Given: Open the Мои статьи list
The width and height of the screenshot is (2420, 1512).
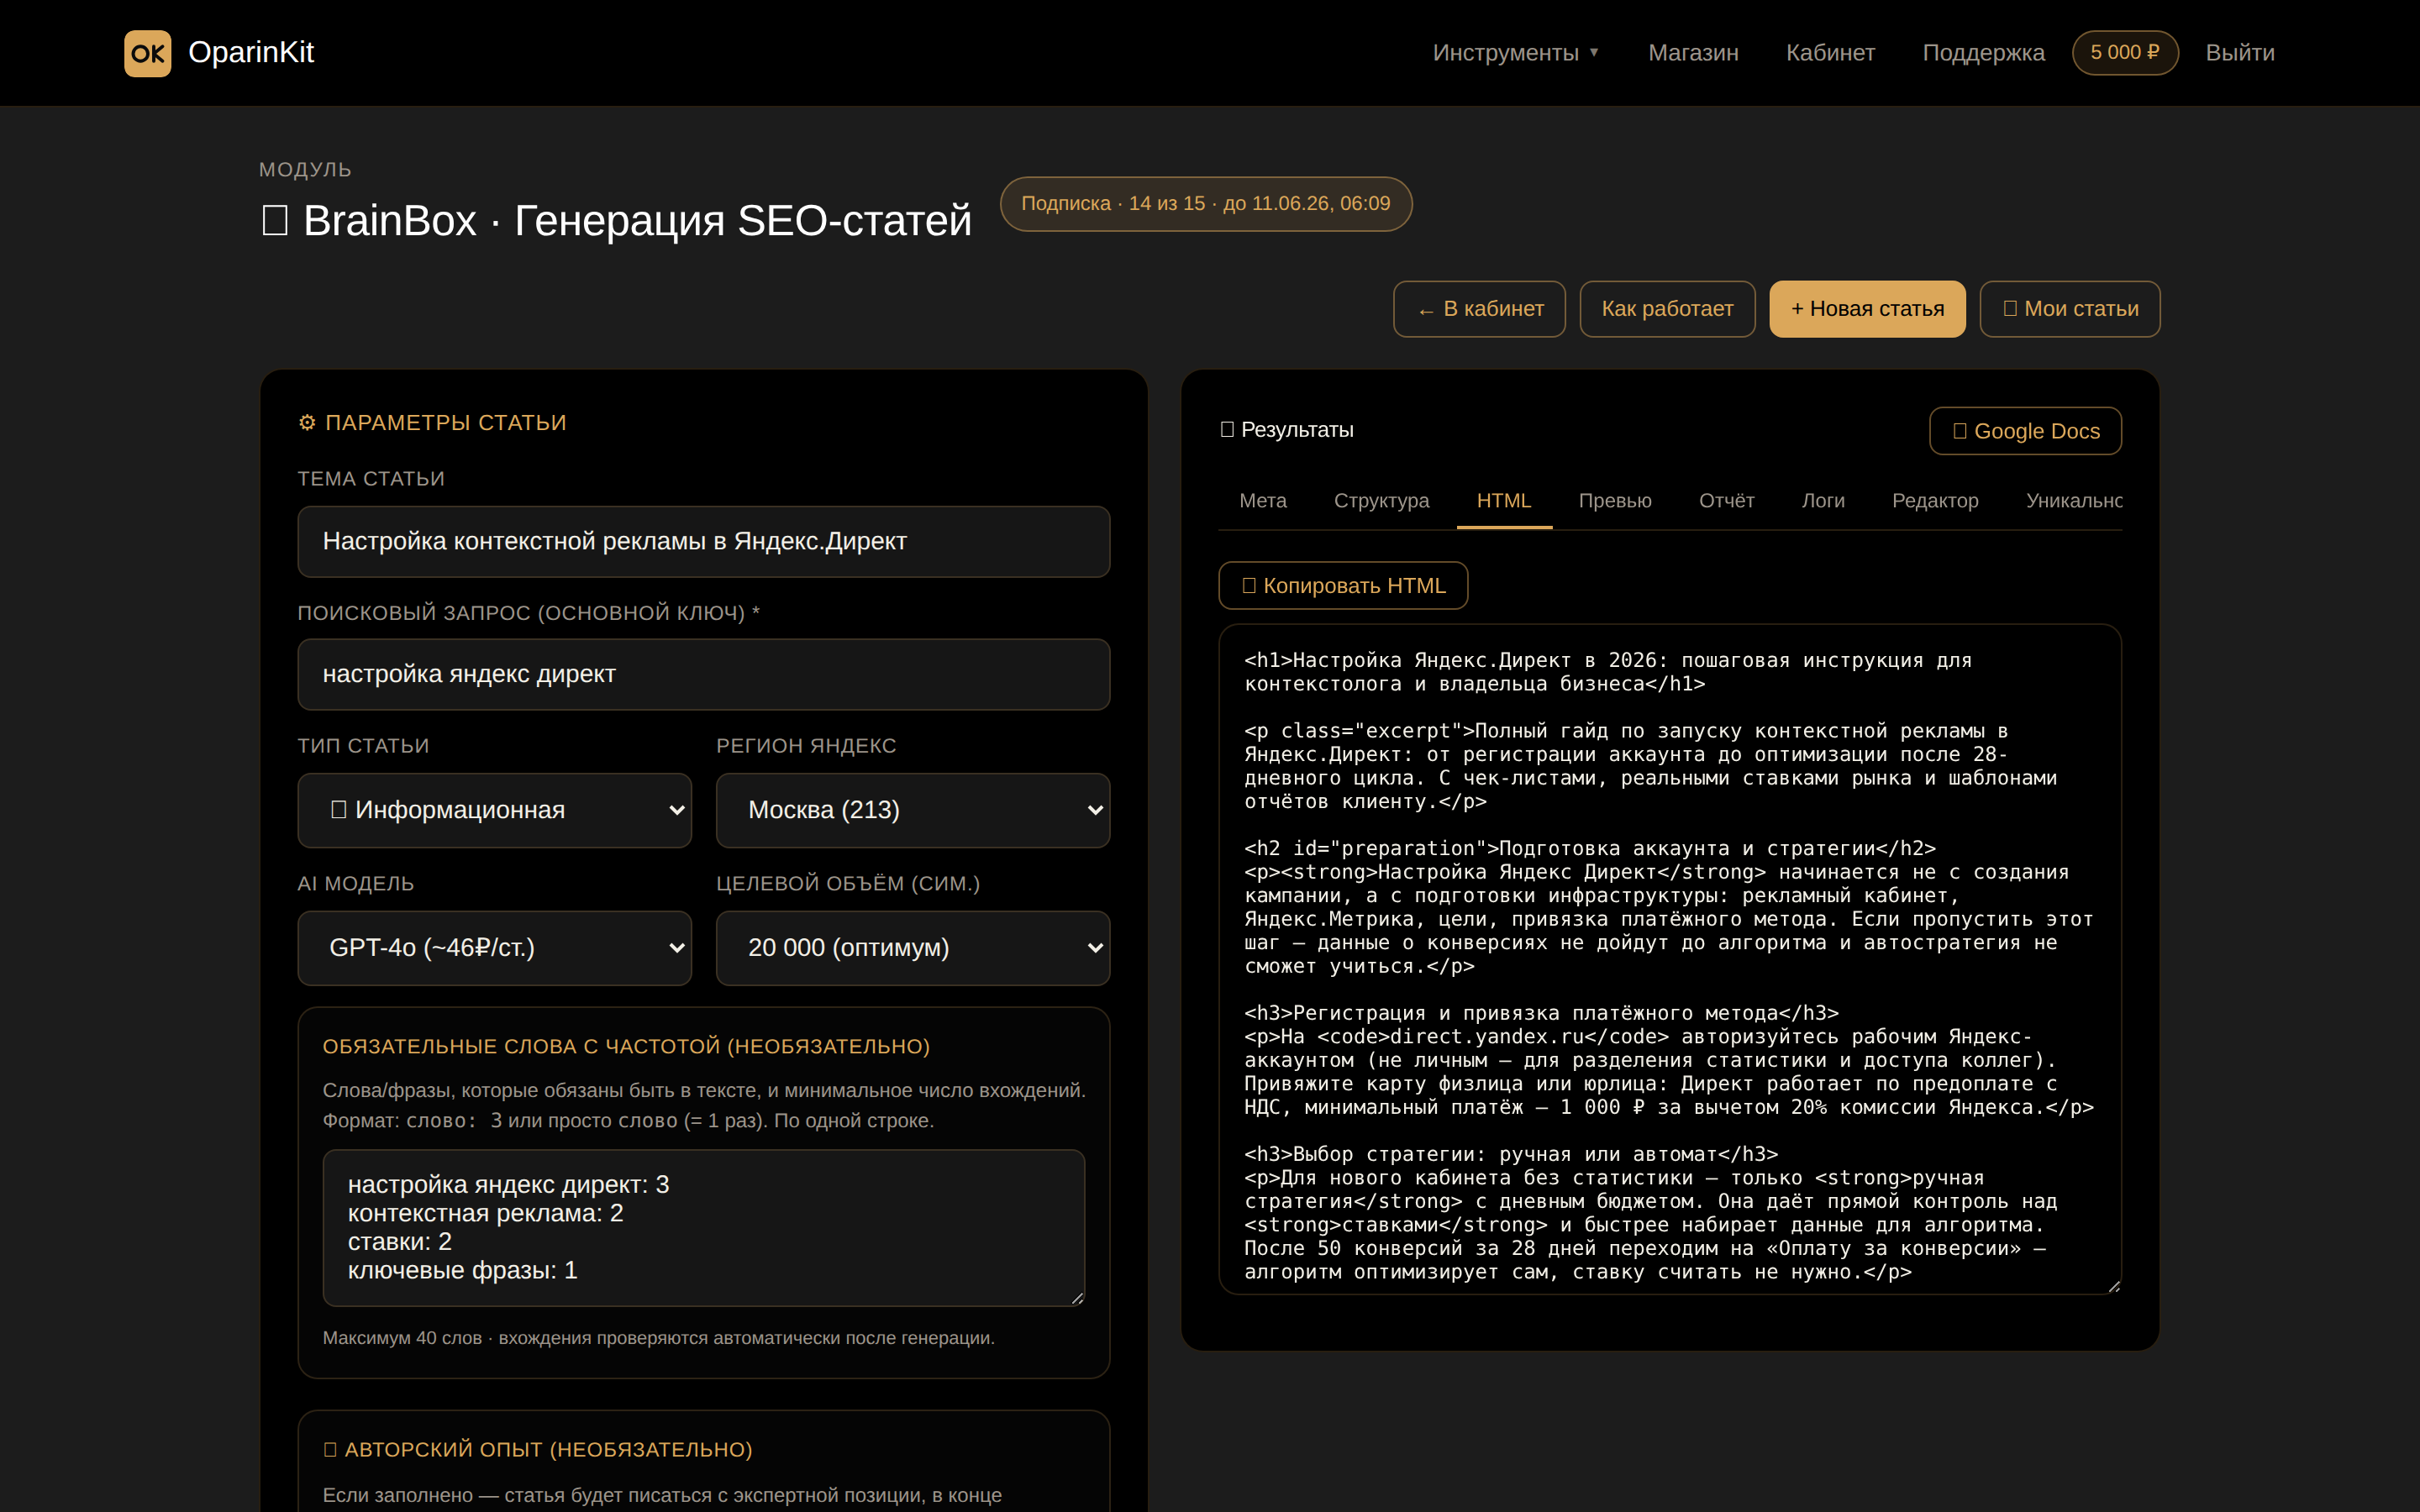Looking at the screenshot, I should 2070,309.
